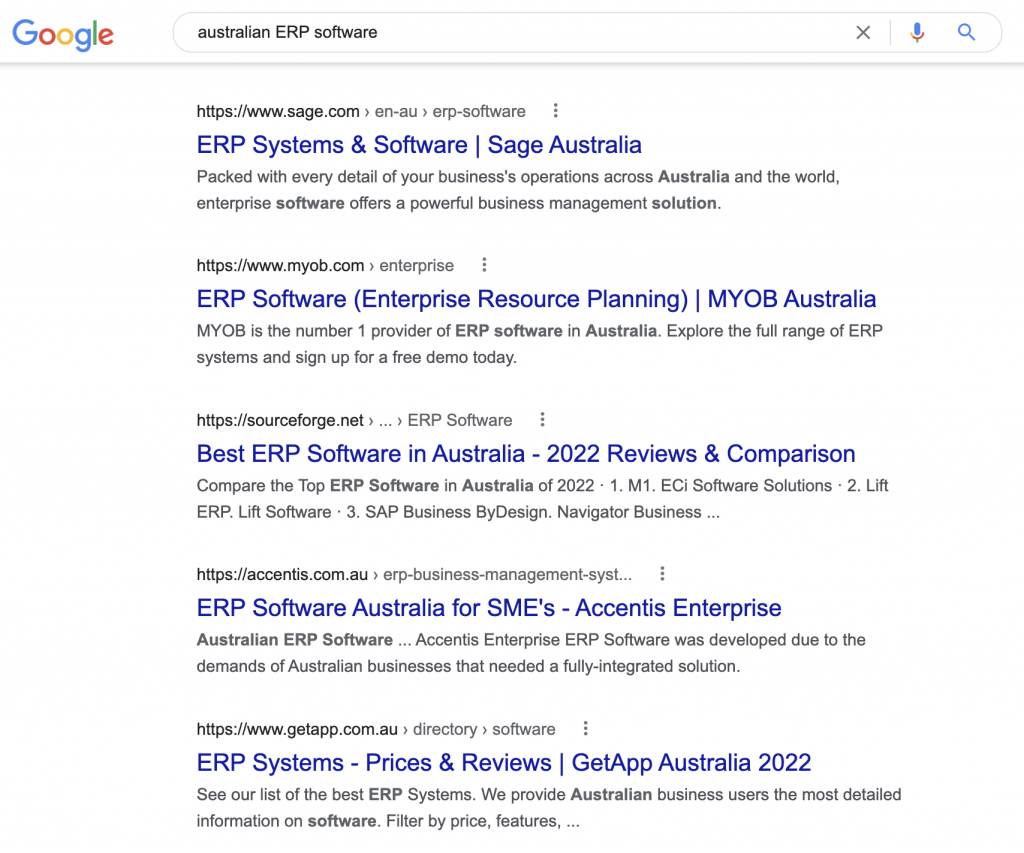Click snippet 'MYOB is the number 1 provider'

539,344
